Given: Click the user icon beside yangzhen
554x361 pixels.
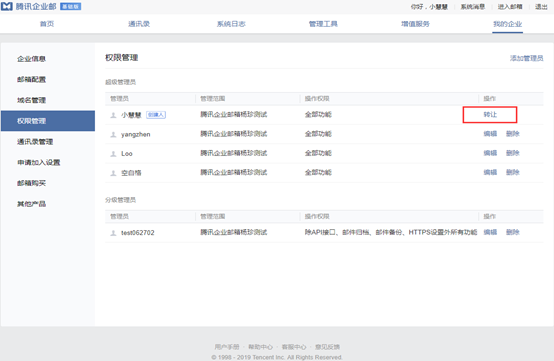Looking at the screenshot, I should coord(113,135).
